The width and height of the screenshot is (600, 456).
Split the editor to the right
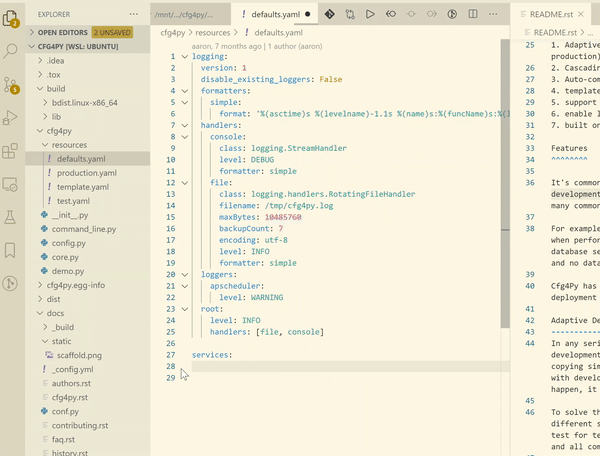click(473, 14)
